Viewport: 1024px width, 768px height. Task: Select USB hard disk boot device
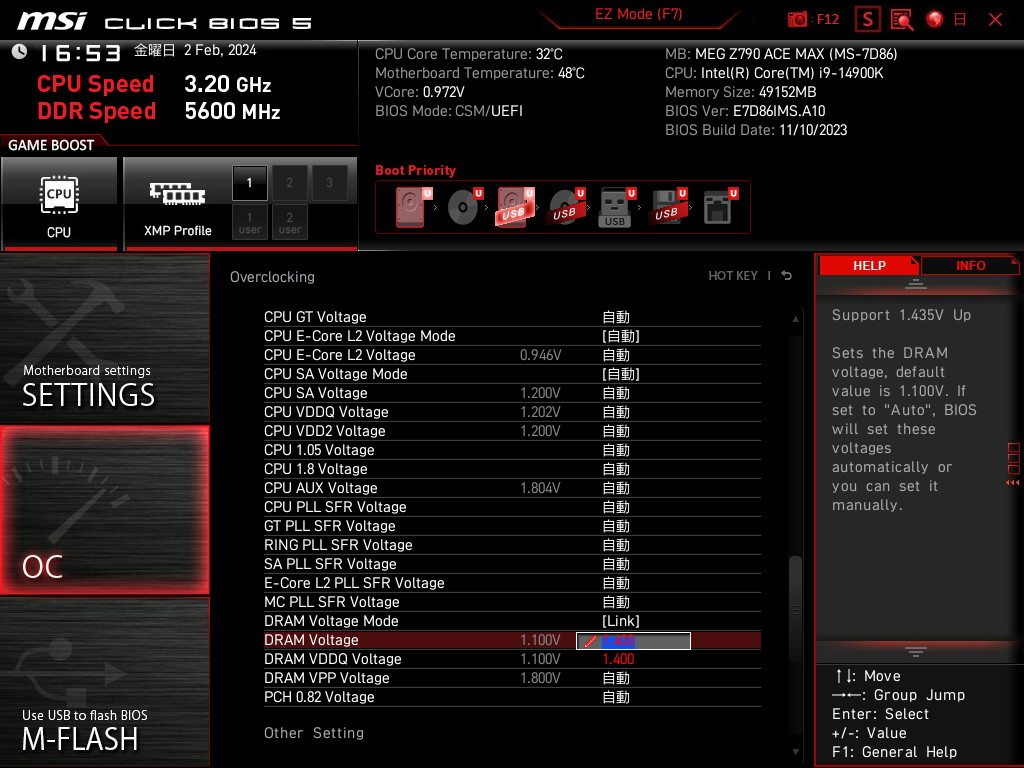coord(515,207)
